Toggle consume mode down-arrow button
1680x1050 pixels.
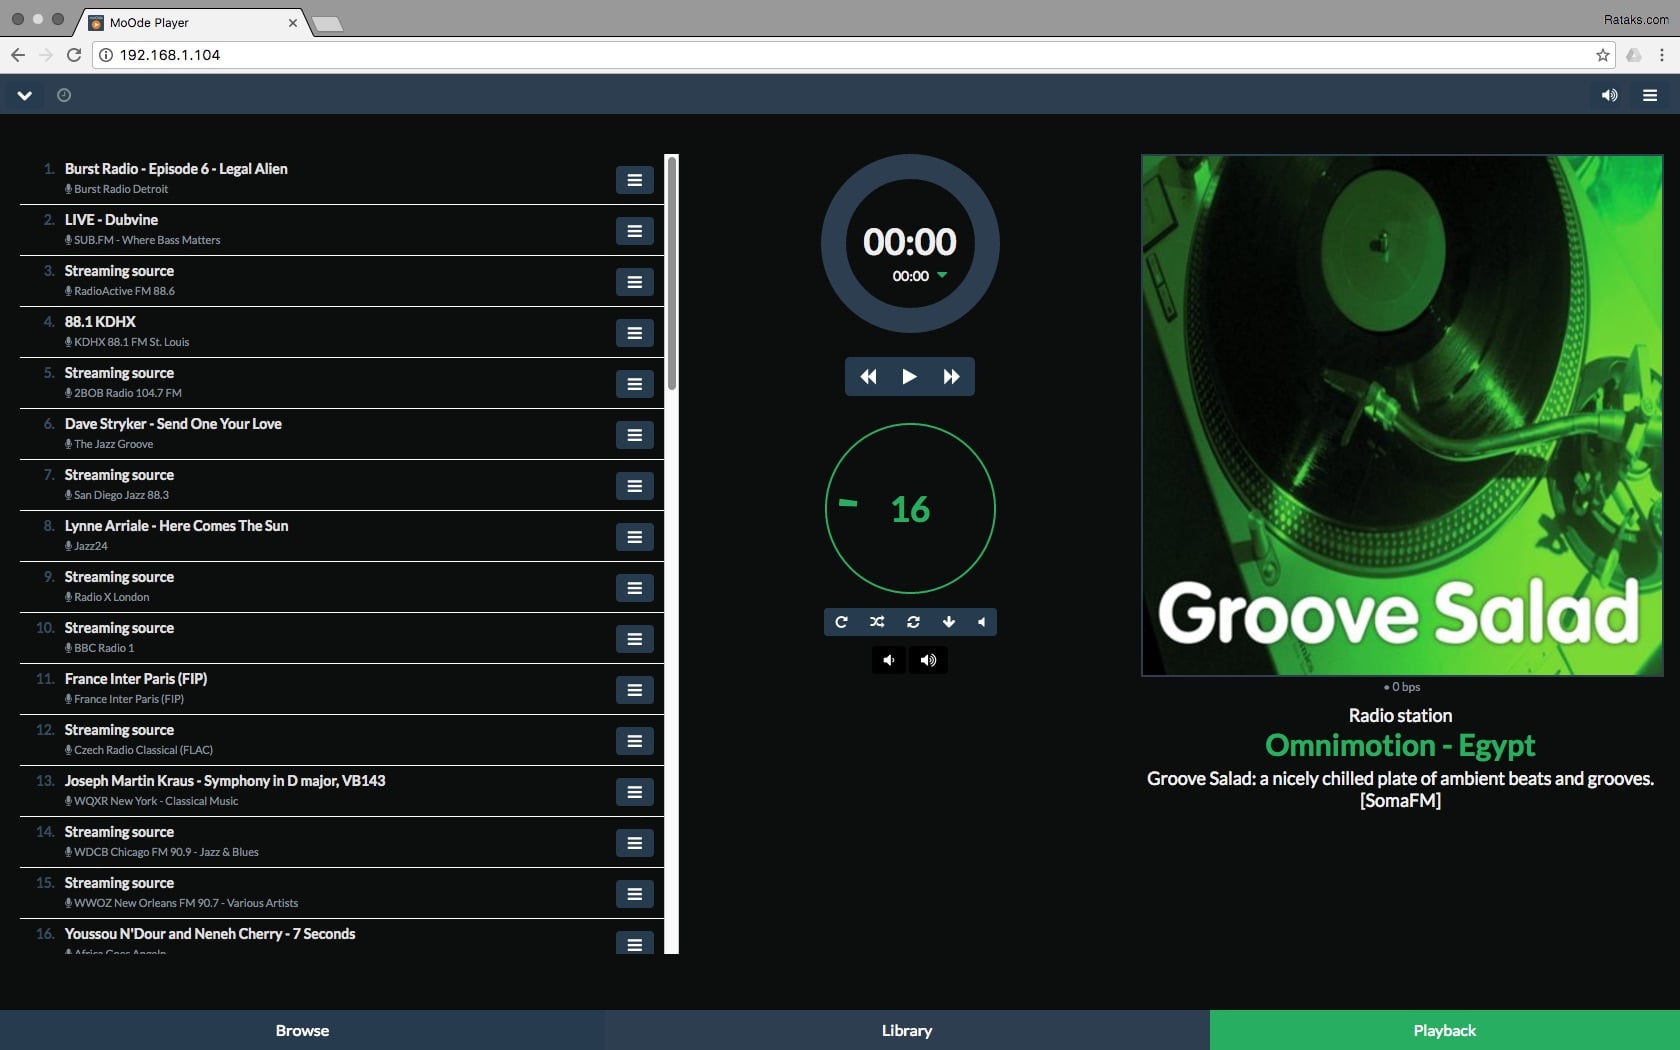click(949, 622)
